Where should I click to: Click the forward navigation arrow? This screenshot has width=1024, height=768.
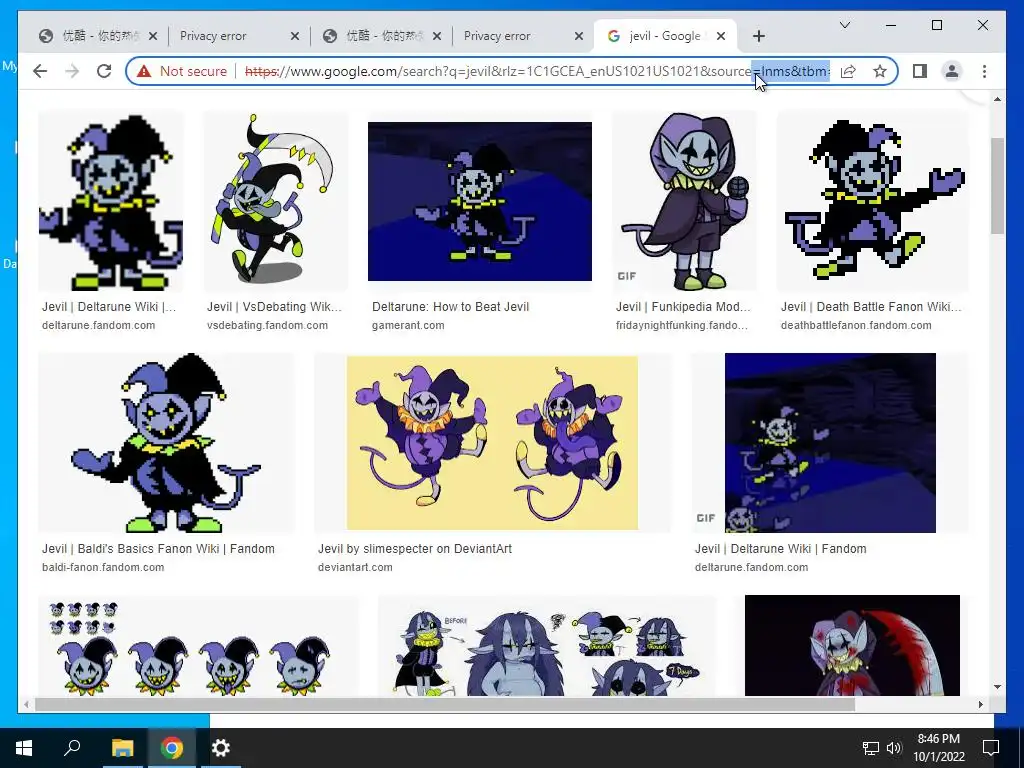pos(72,71)
